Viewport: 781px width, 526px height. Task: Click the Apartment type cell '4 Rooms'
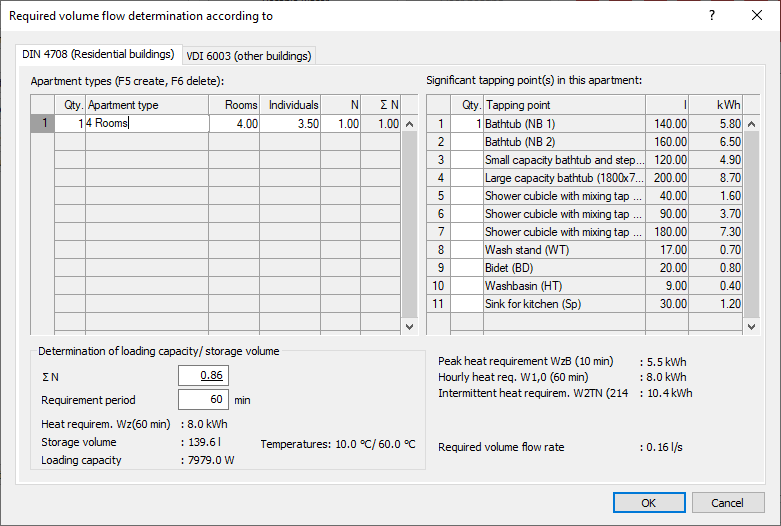pyautogui.click(x=147, y=123)
